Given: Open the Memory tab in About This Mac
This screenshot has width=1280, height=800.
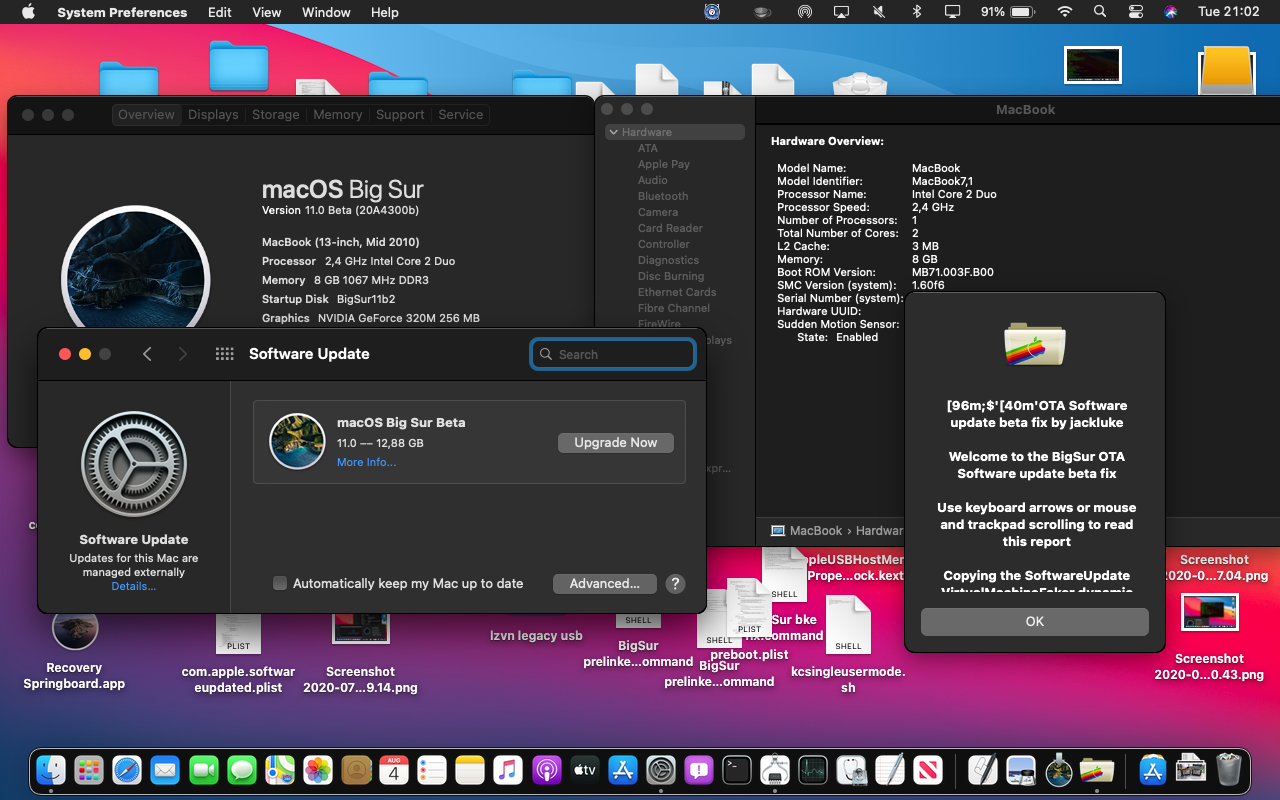Looking at the screenshot, I should pos(338,114).
